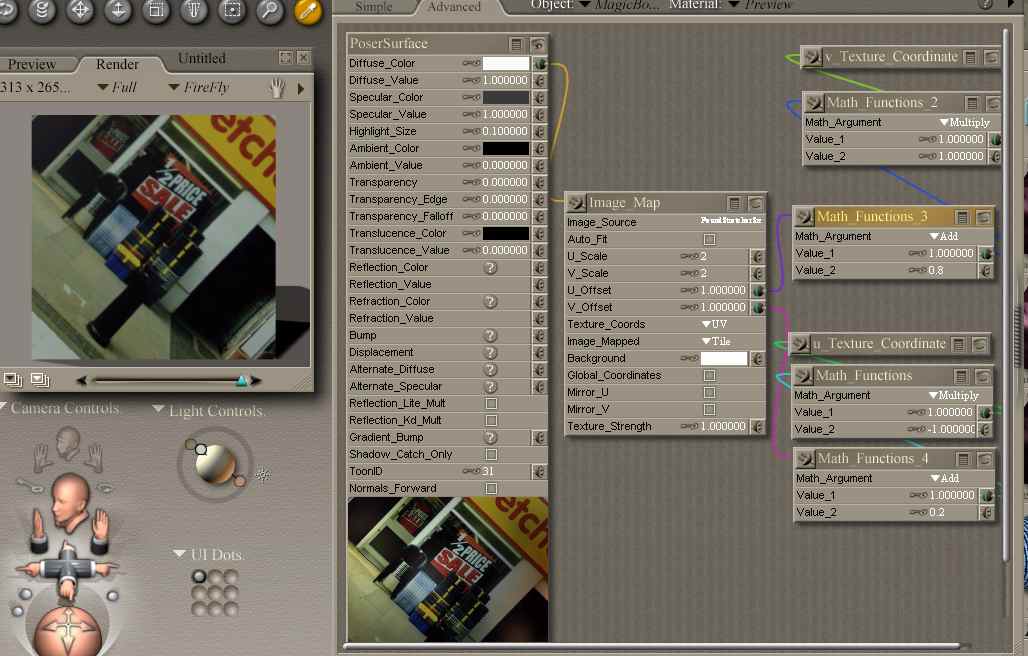Select the View Magnifier tool
This screenshot has width=1028, height=656.
(270, 11)
